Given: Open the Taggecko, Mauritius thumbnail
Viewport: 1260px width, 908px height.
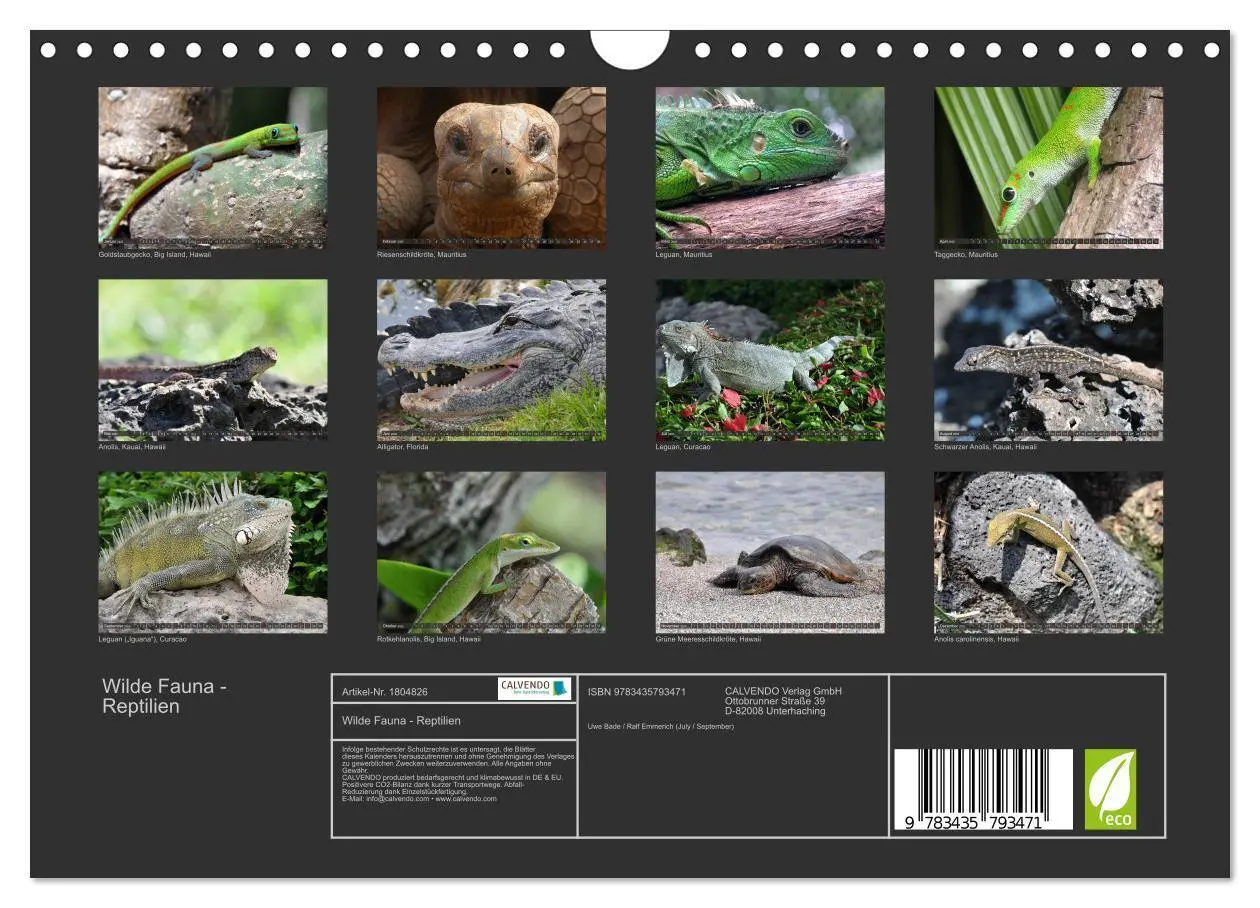Looking at the screenshot, I should point(1049,167).
